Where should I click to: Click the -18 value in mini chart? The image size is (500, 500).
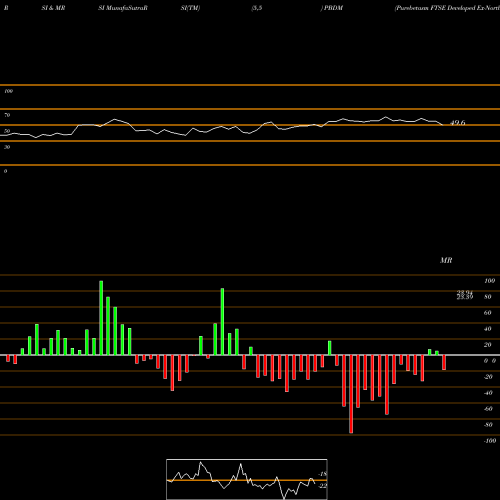[323, 474]
